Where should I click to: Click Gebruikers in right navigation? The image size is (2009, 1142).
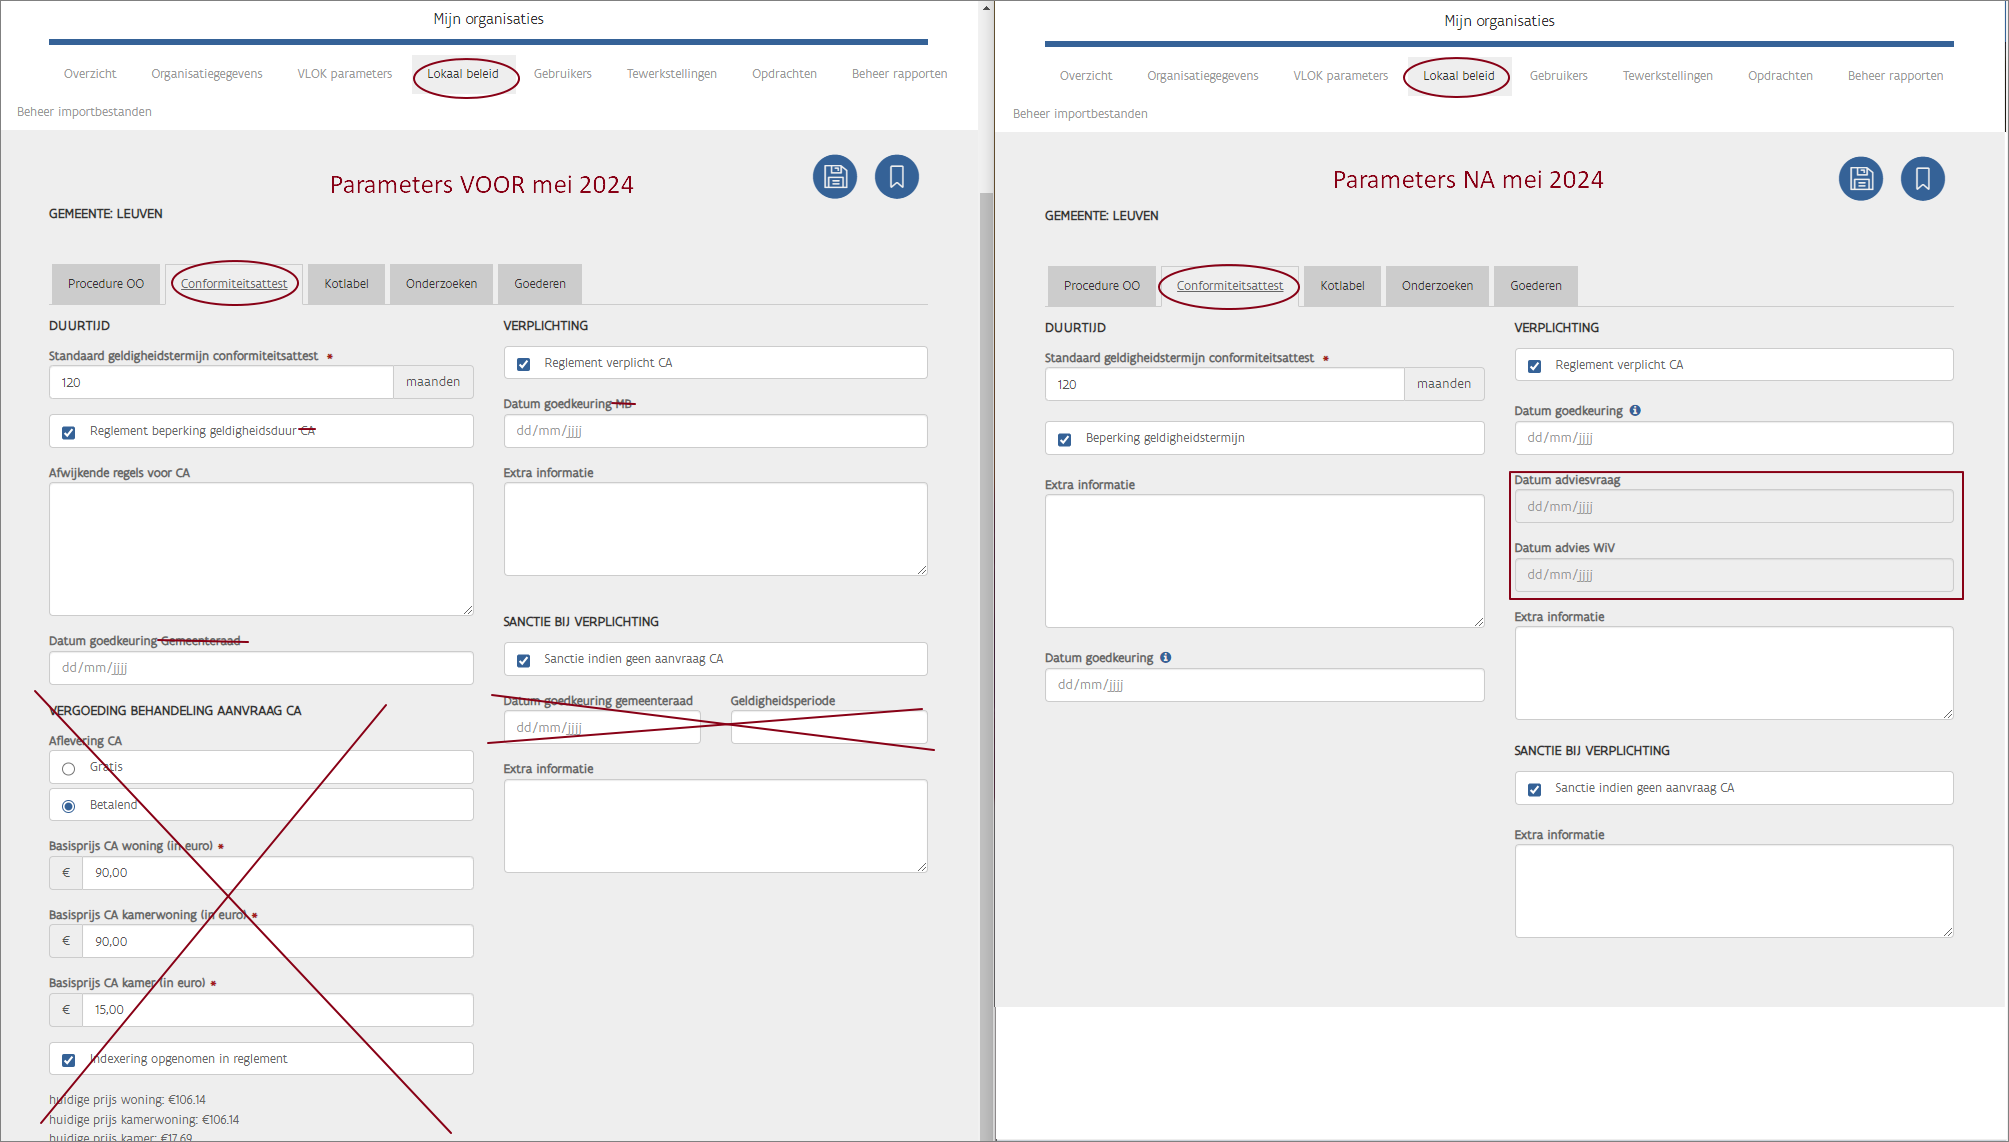point(1558,76)
